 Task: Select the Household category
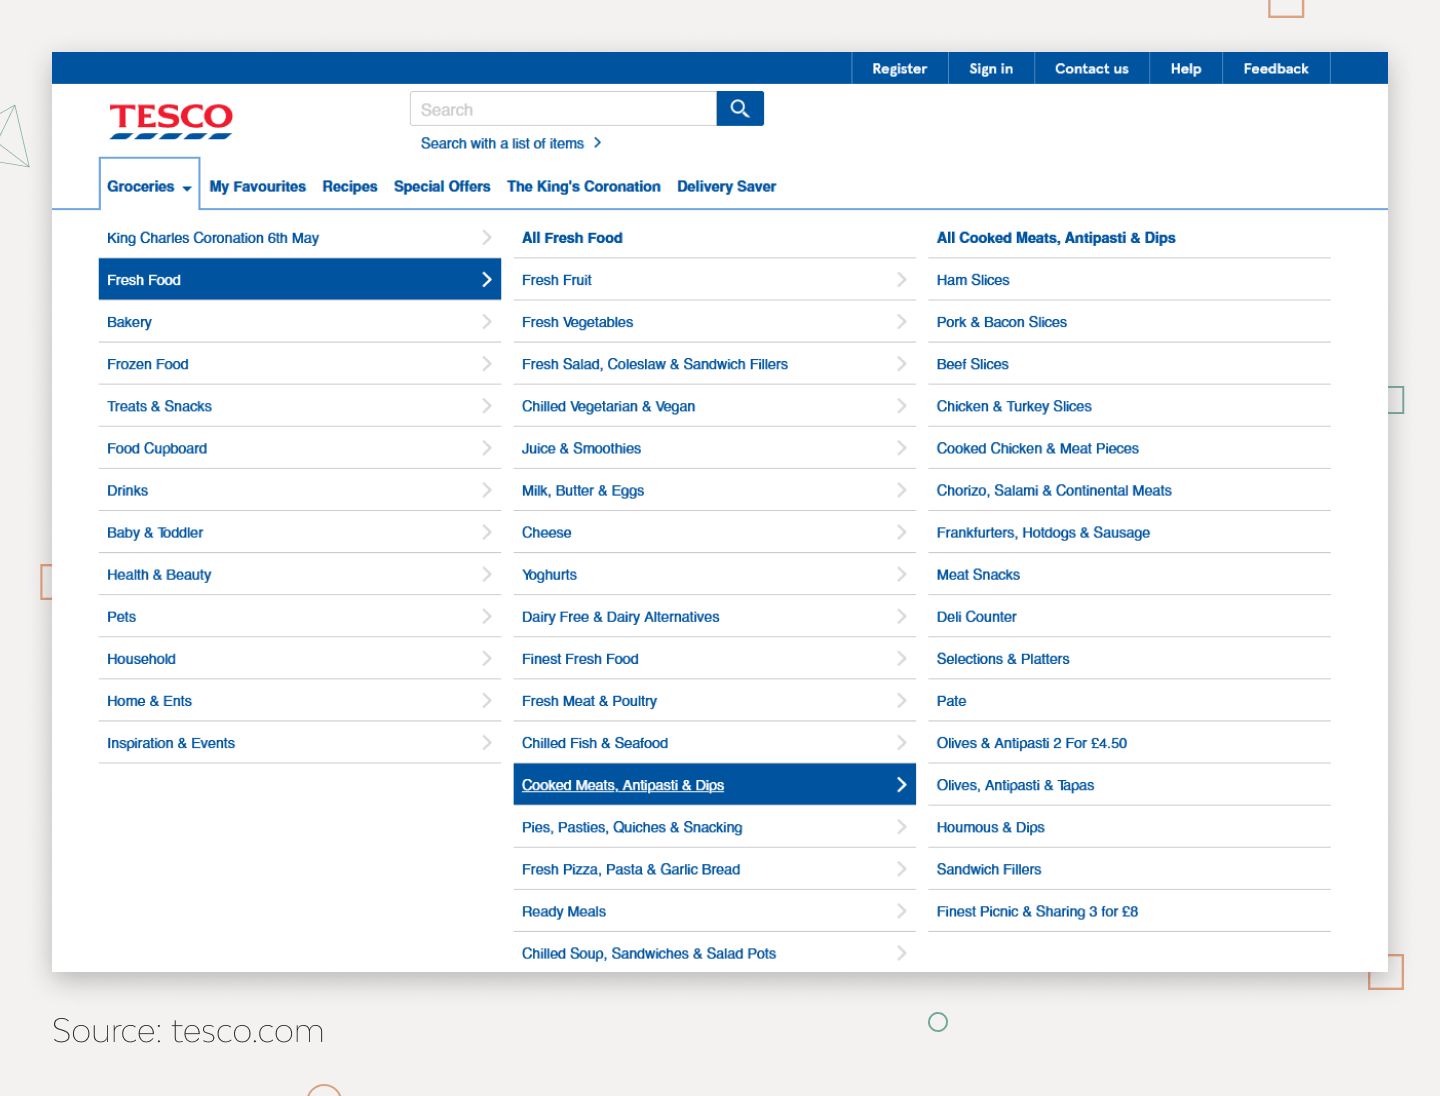(x=300, y=659)
